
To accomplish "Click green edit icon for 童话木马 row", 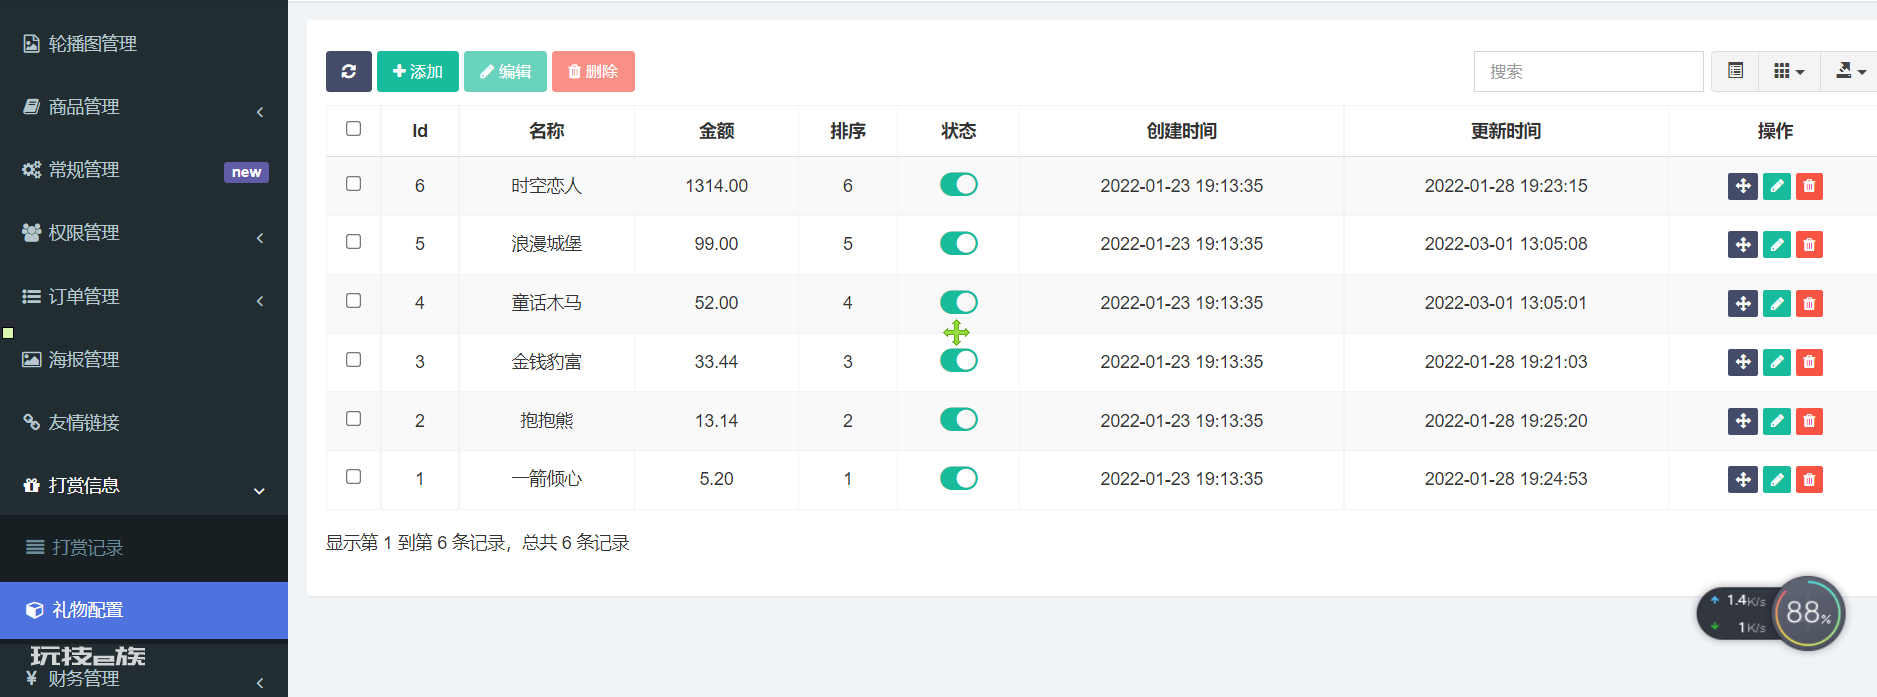I will coord(1776,303).
